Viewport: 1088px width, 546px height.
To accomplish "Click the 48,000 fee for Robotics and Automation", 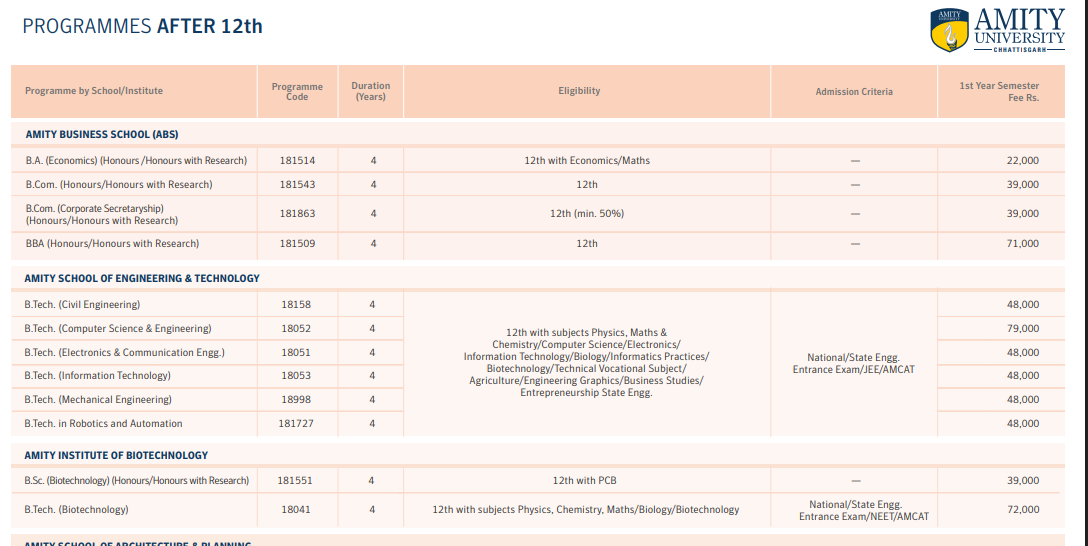I will pos(1023,423).
